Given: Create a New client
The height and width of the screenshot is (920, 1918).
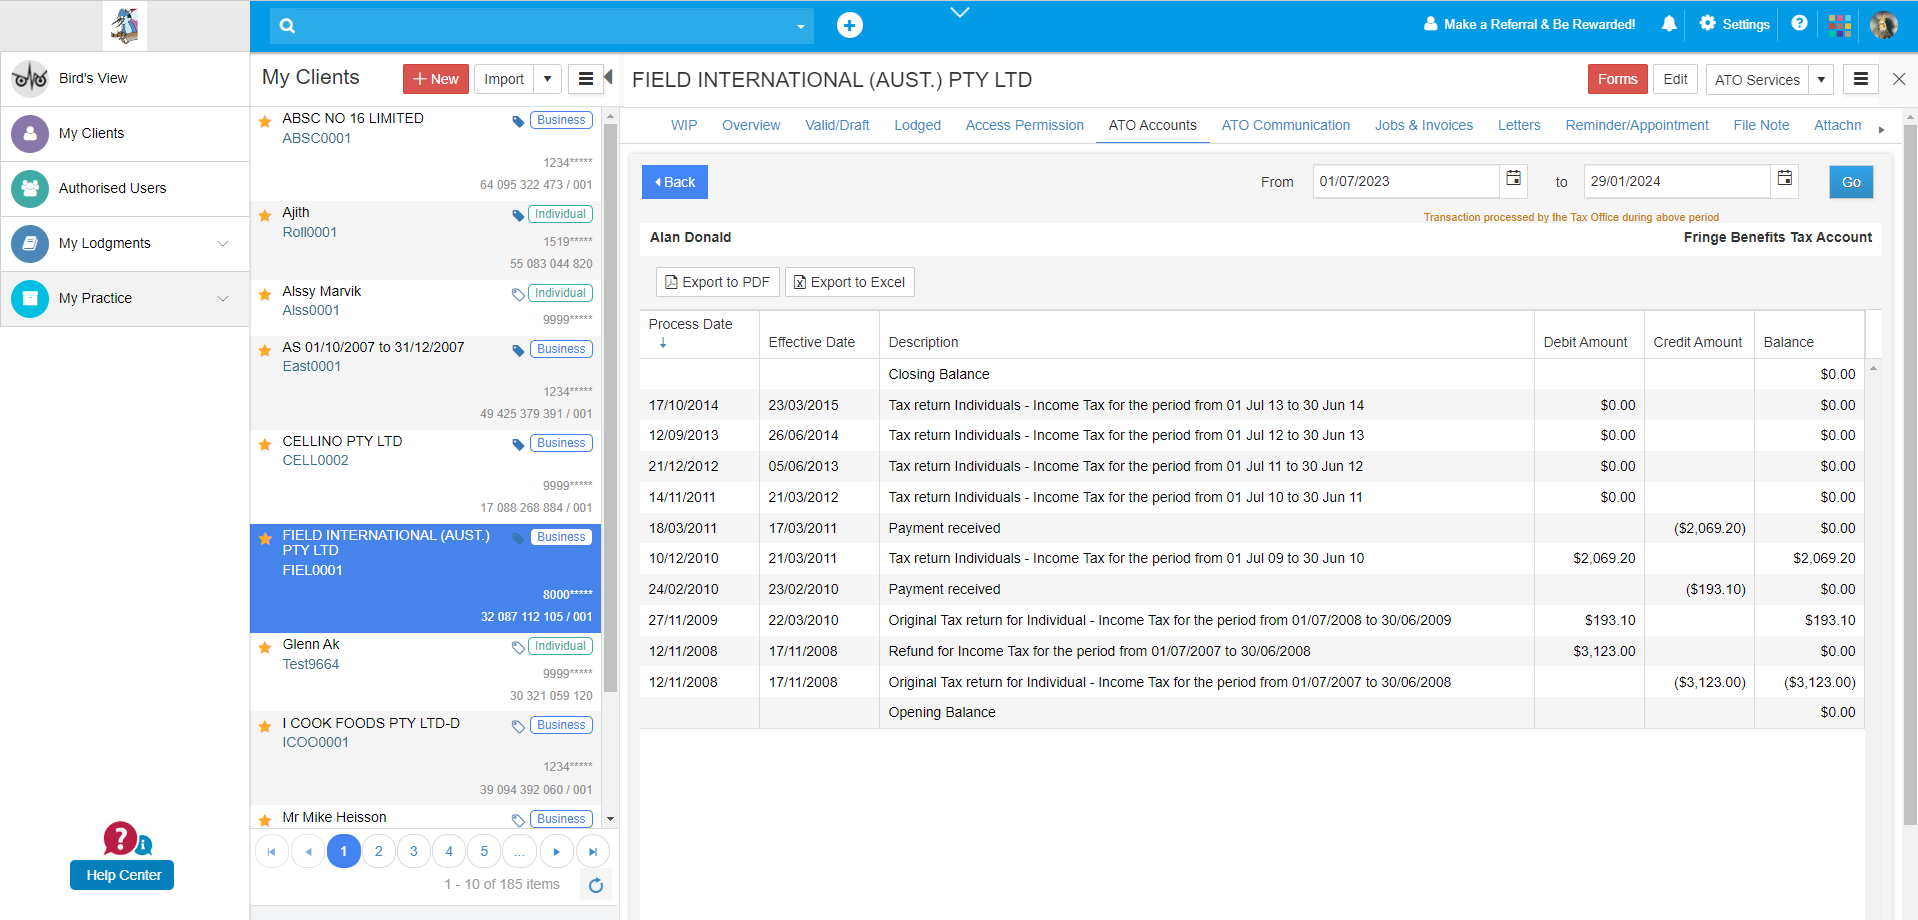Looking at the screenshot, I should (x=436, y=79).
